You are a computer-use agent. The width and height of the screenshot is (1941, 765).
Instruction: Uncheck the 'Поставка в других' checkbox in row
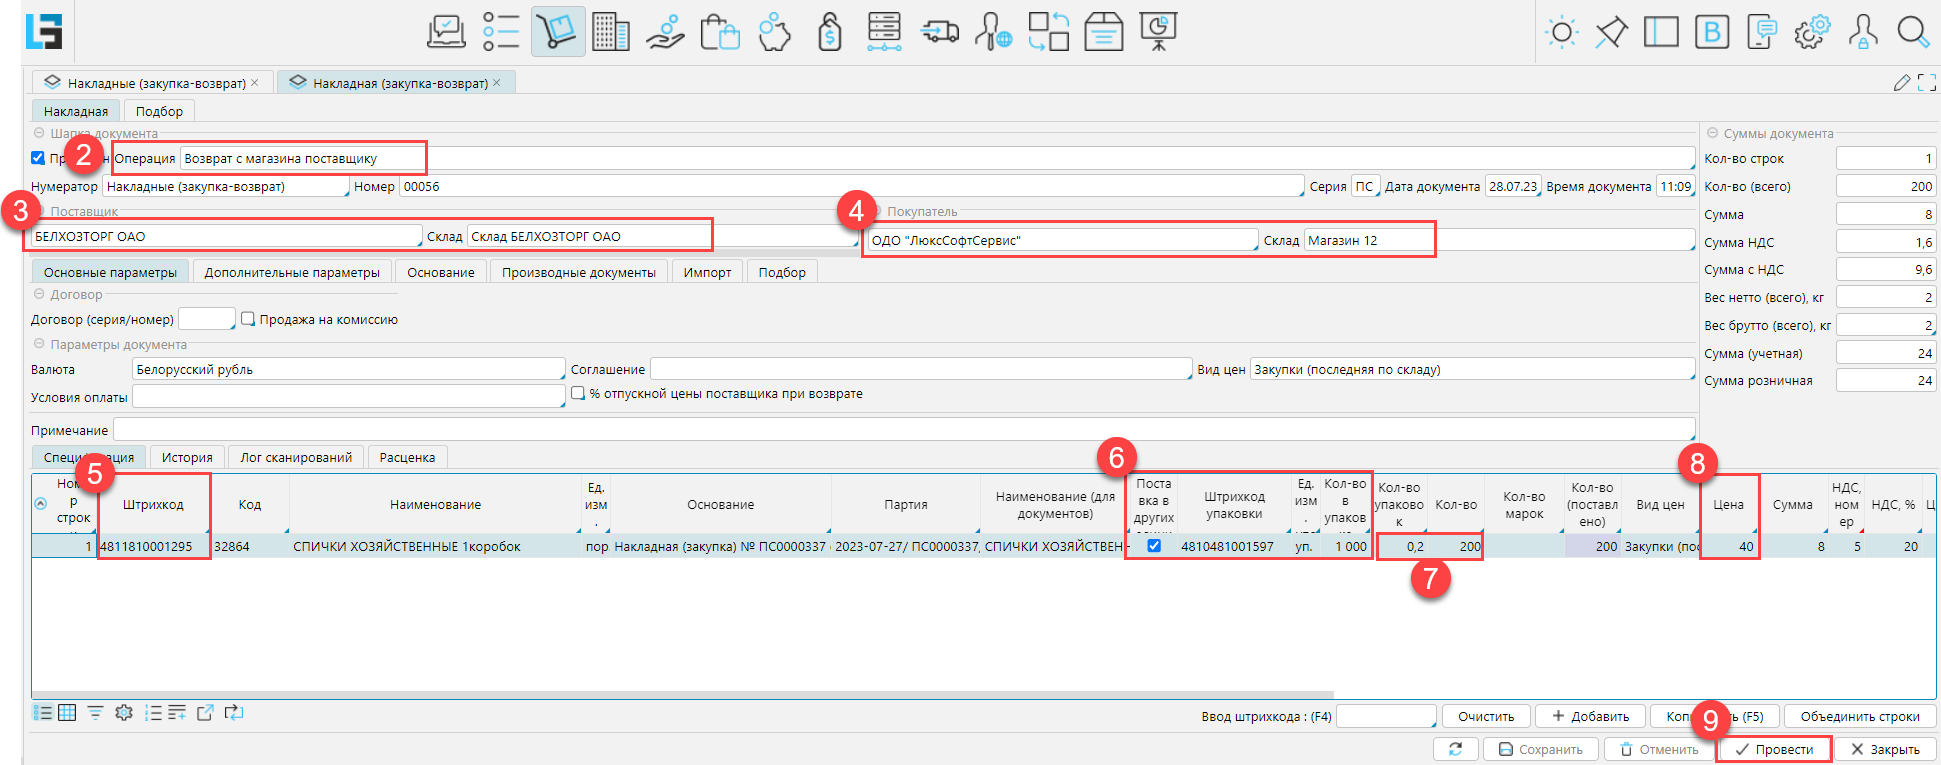[x=1154, y=546]
